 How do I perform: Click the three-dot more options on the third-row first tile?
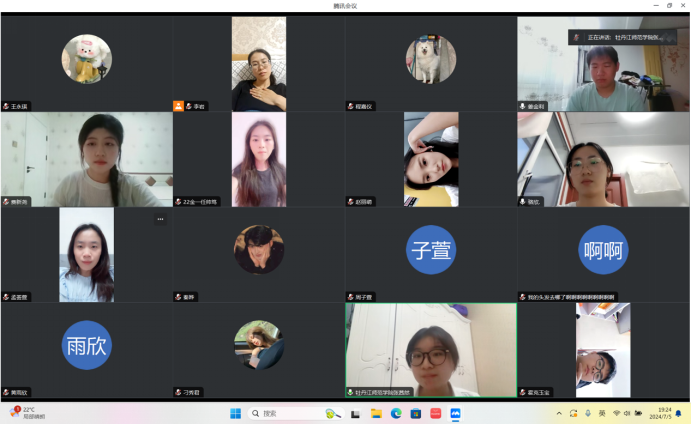point(160,219)
